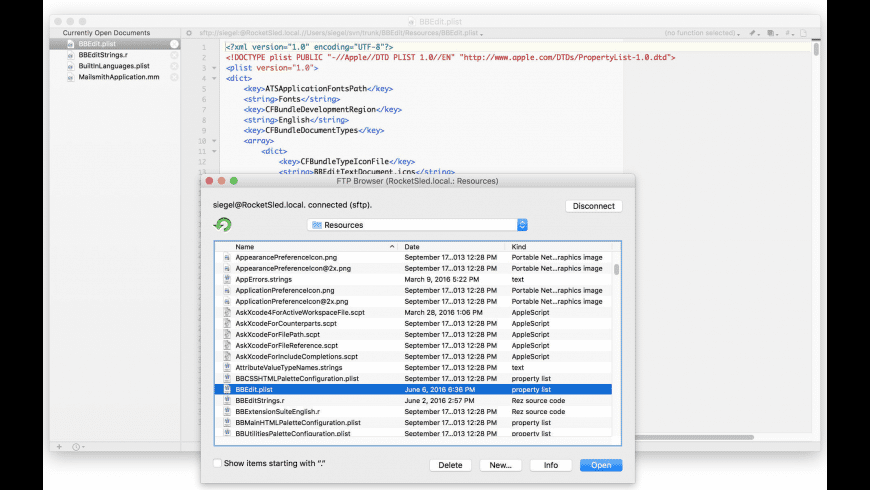Select AskXcodeForIncludeCompletions.scpt row

click(x=413, y=356)
